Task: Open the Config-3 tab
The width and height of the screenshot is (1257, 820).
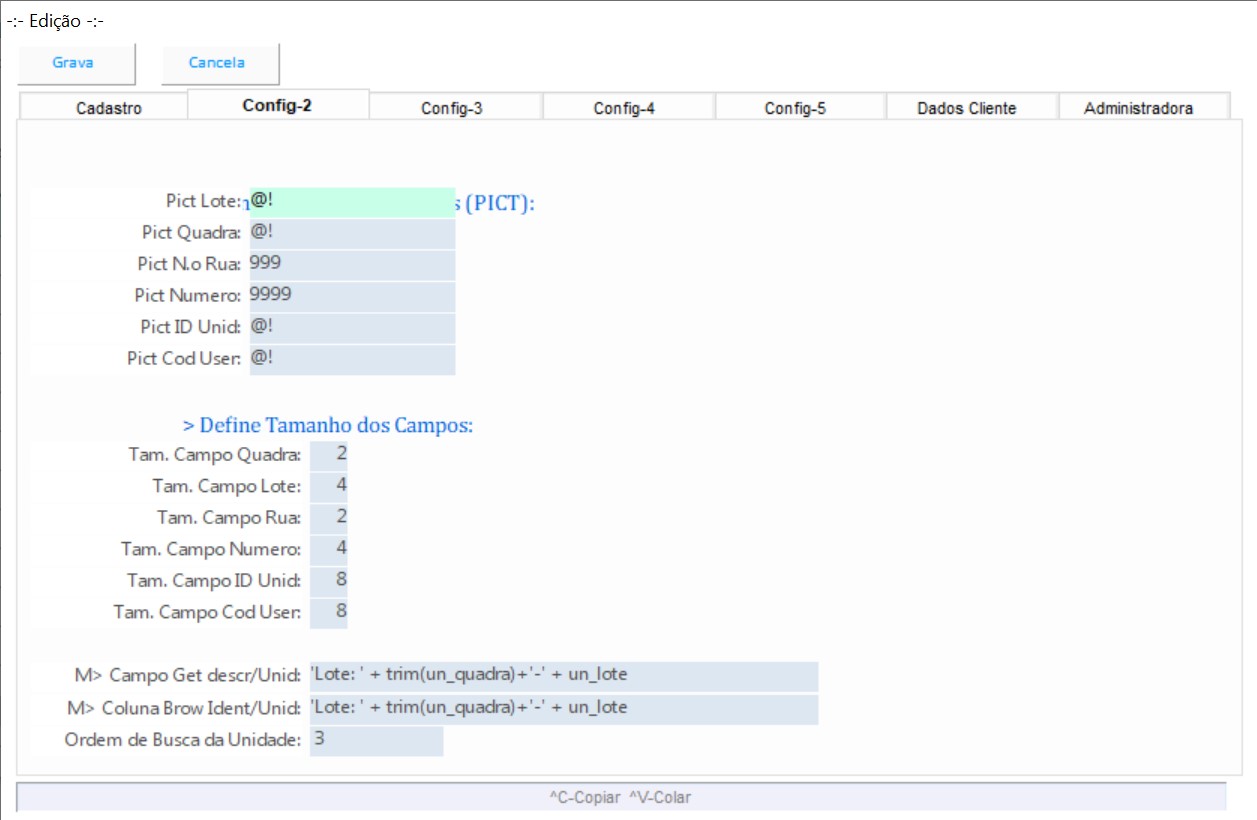Action: (x=452, y=108)
